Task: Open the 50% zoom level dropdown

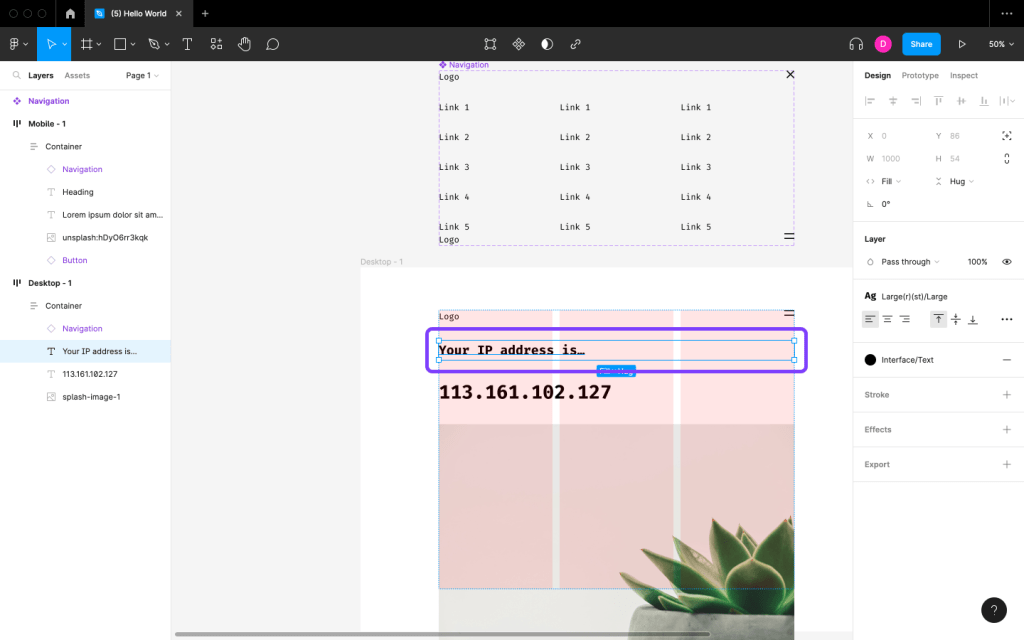Action: (x=1000, y=44)
